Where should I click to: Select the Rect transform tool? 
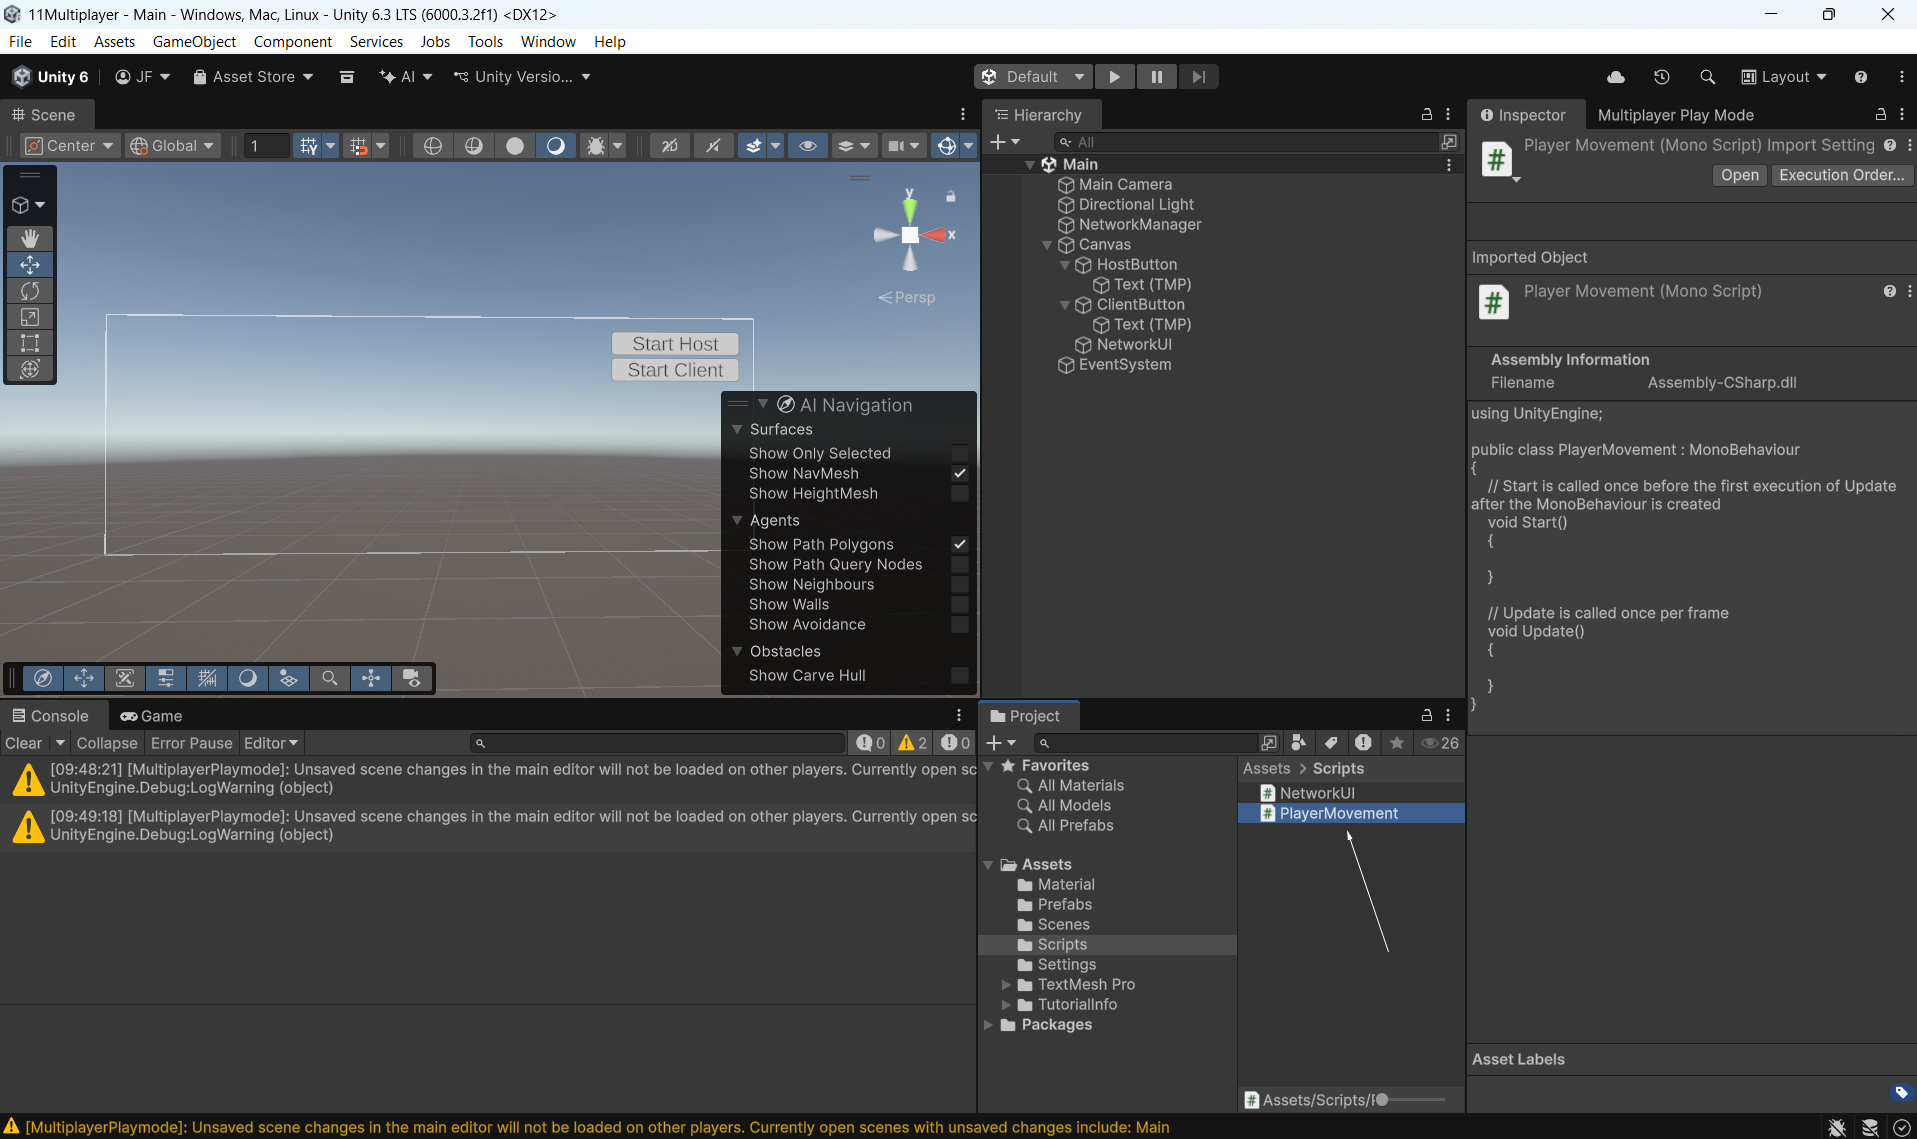tap(30, 343)
